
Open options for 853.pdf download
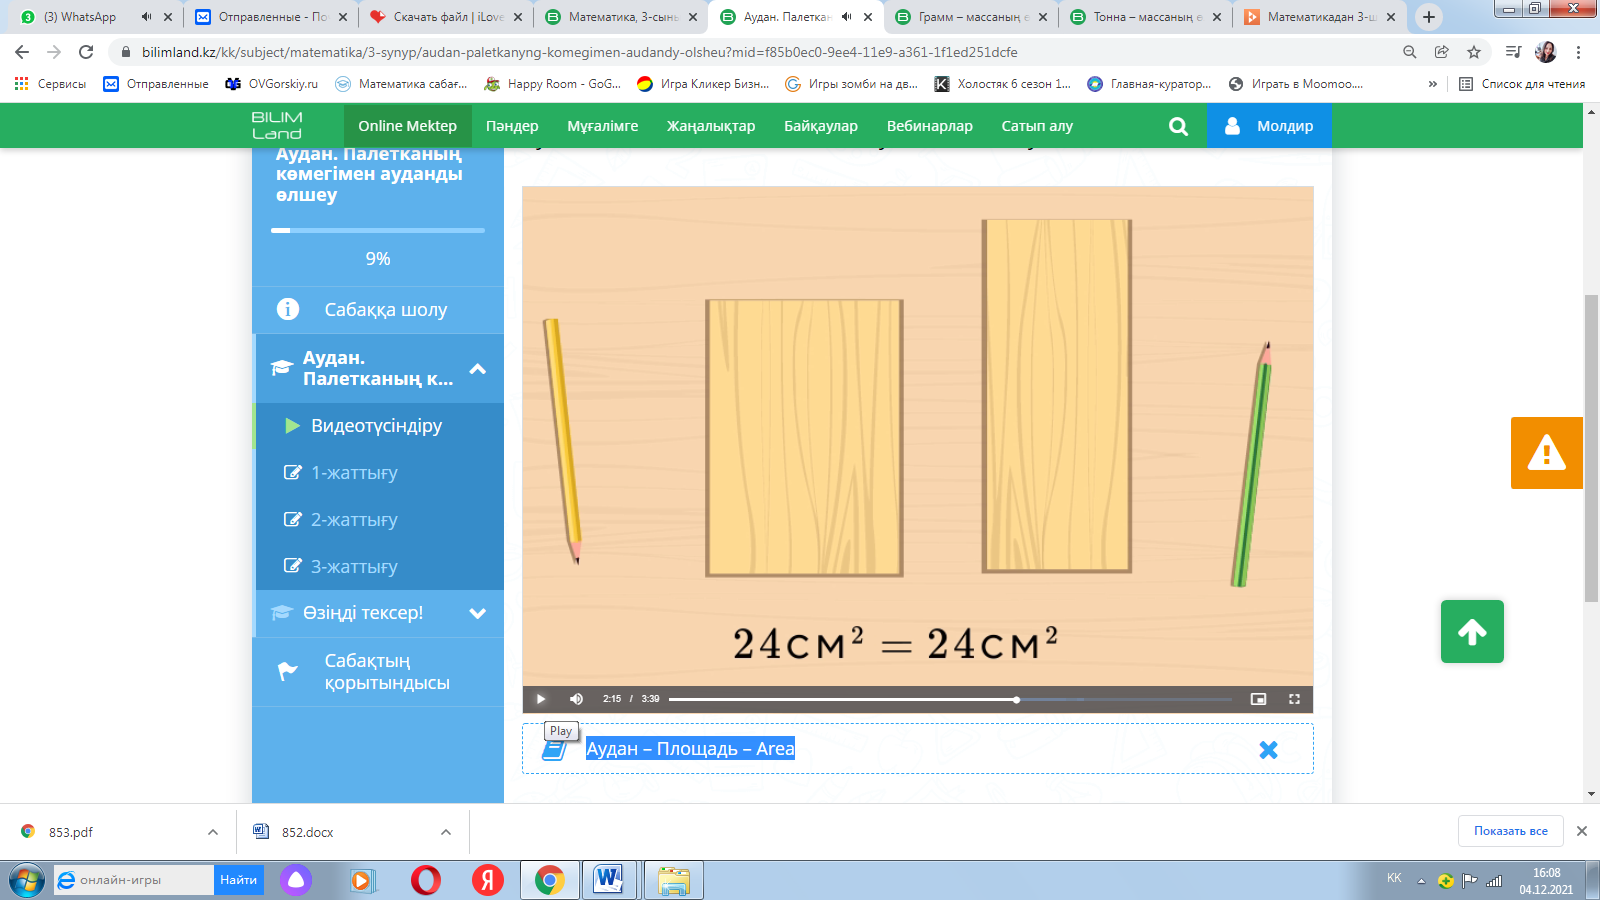click(213, 832)
